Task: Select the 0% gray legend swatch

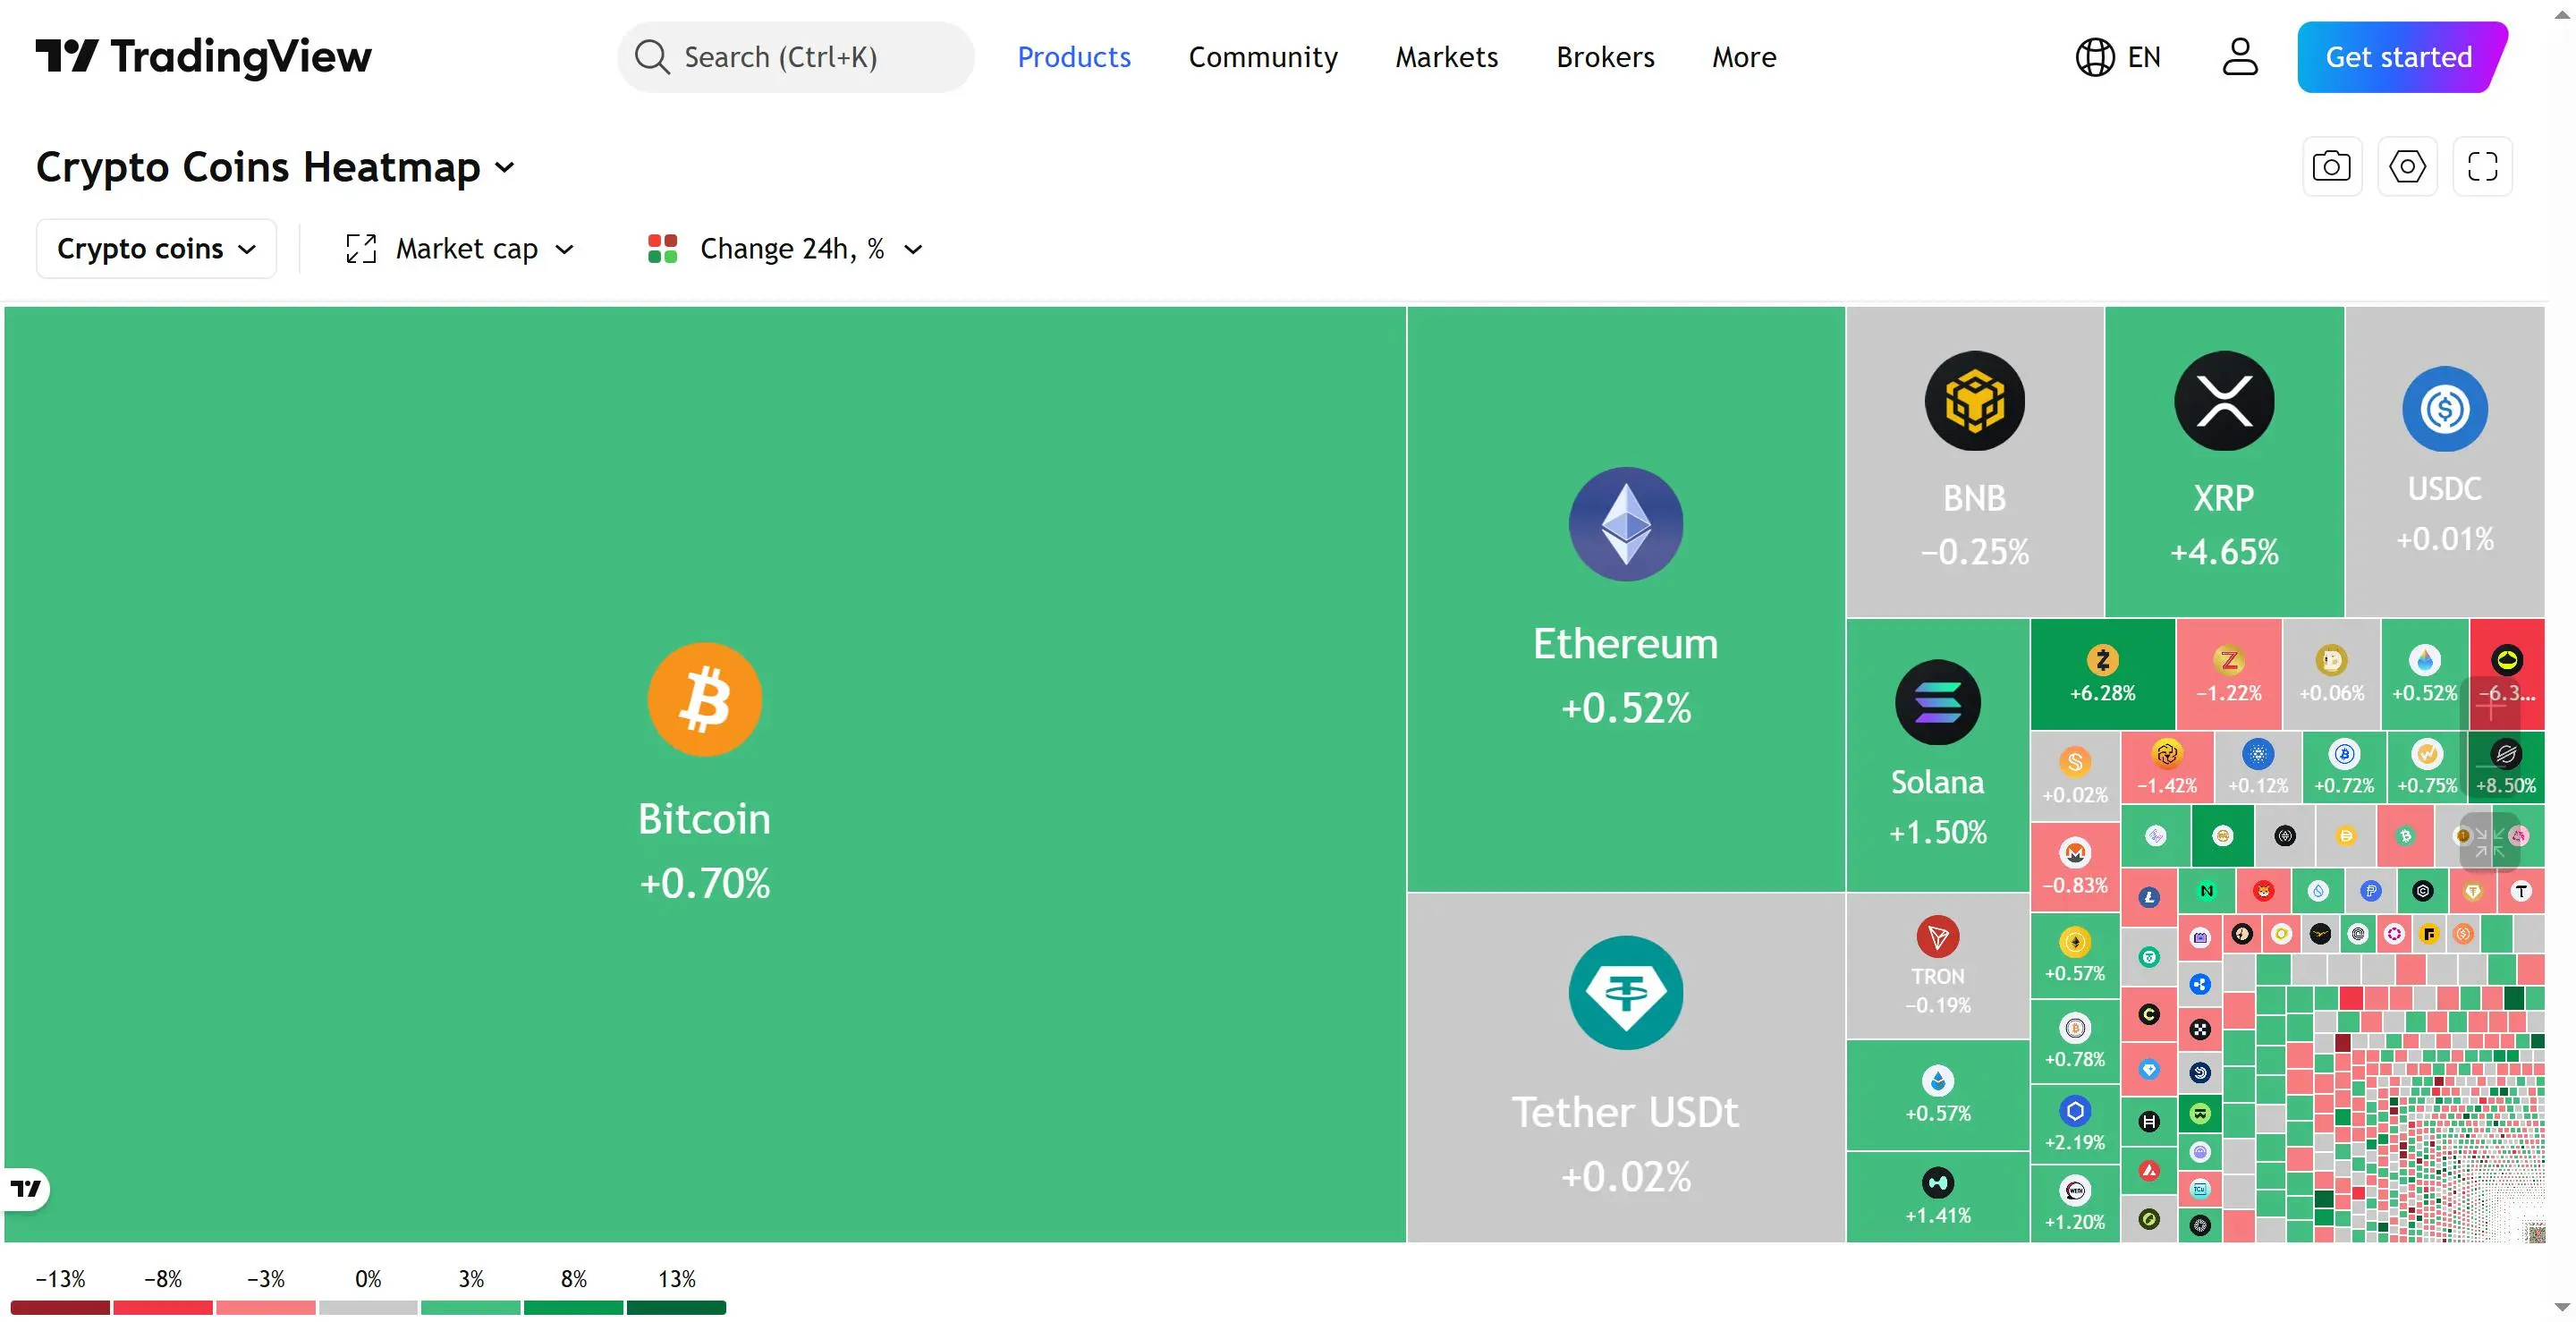Action: click(368, 1307)
